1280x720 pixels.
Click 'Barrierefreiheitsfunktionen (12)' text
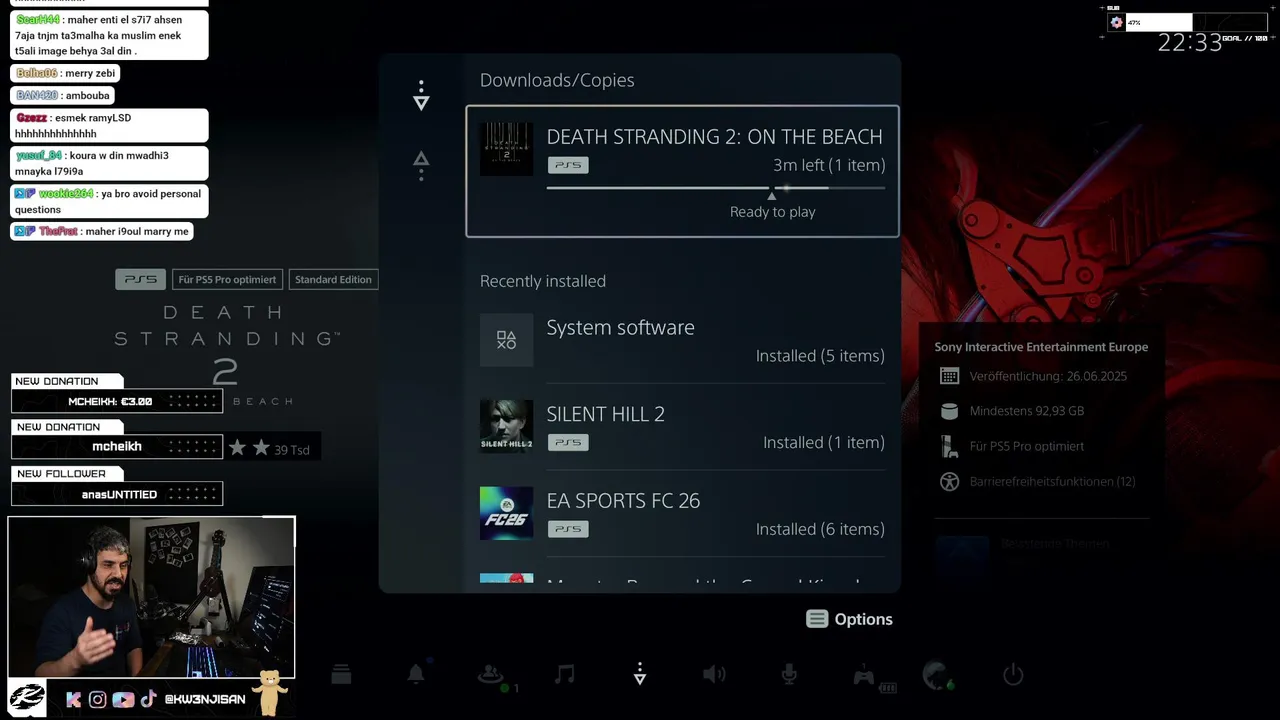1052,481
